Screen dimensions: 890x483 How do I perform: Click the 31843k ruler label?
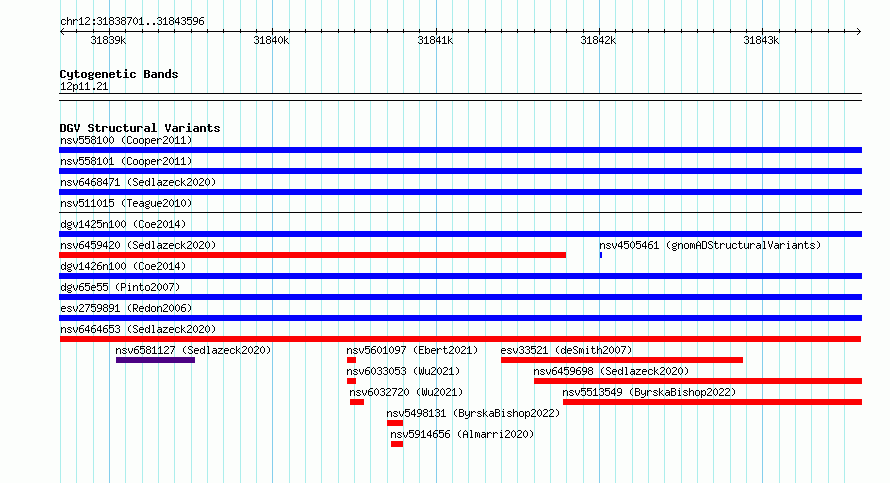761,40
